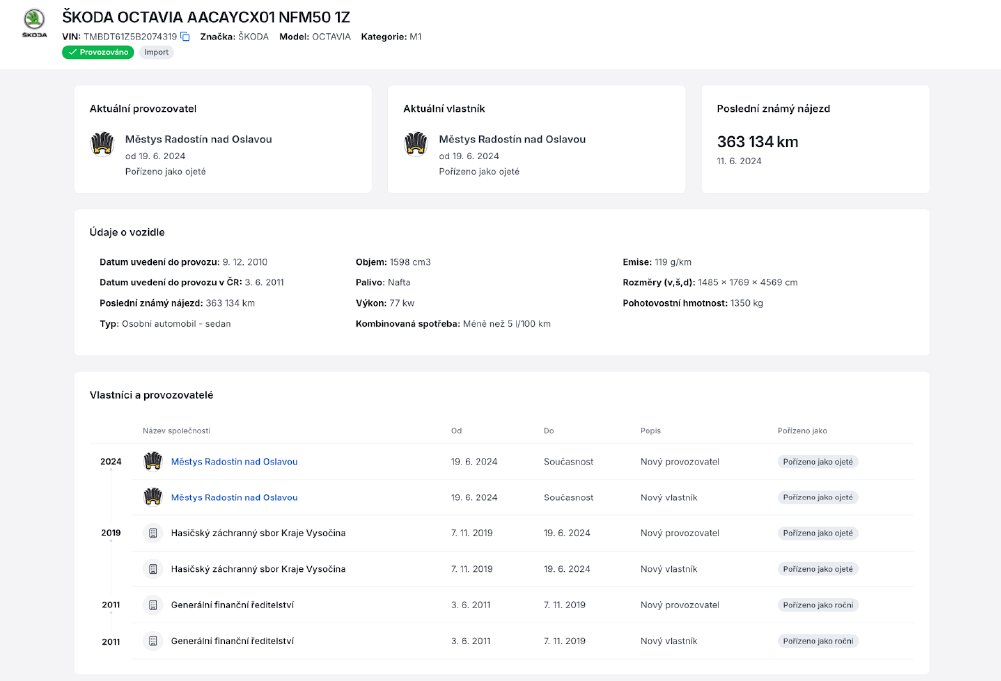Click building icon in Generální ředitelství Nový vlastník row
The width and height of the screenshot is (1001, 681).
(x=153, y=641)
